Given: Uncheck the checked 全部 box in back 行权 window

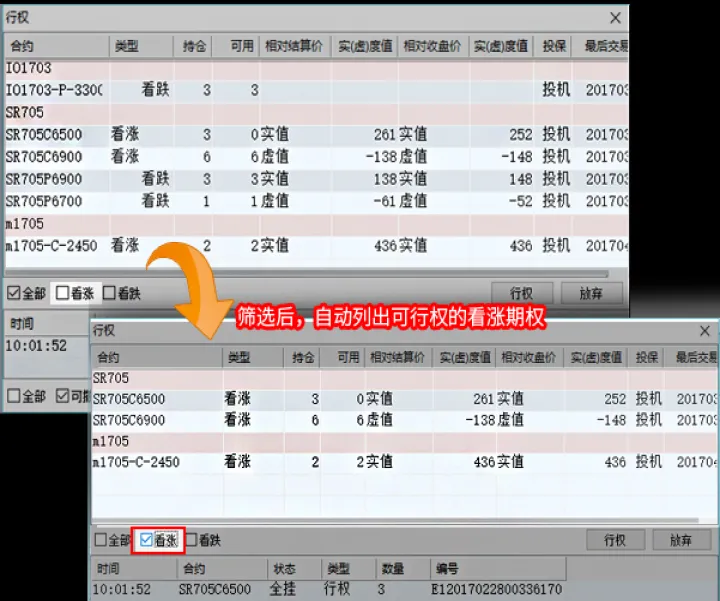Looking at the screenshot, I should coord(14,293).
